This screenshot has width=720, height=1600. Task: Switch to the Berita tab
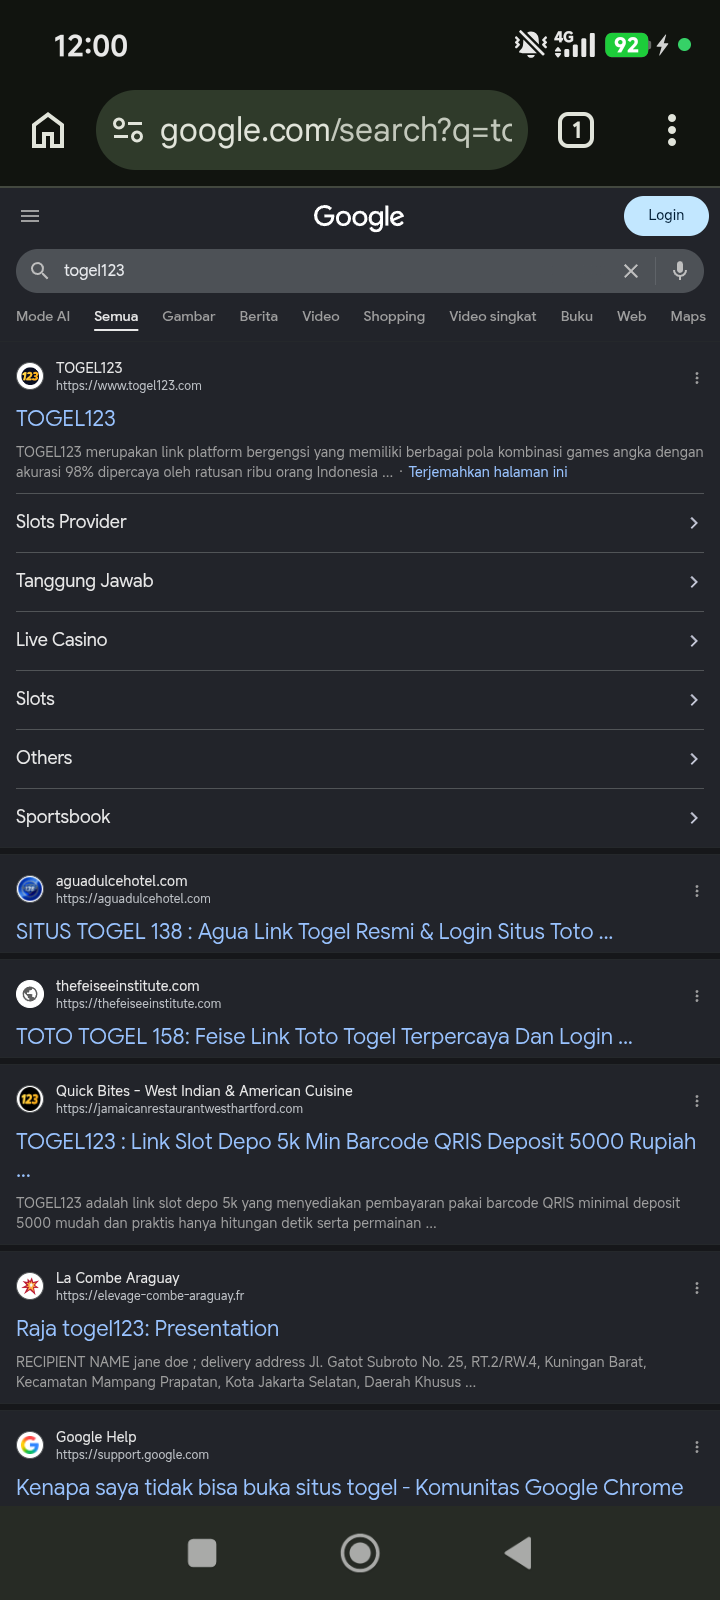[259, 316]
